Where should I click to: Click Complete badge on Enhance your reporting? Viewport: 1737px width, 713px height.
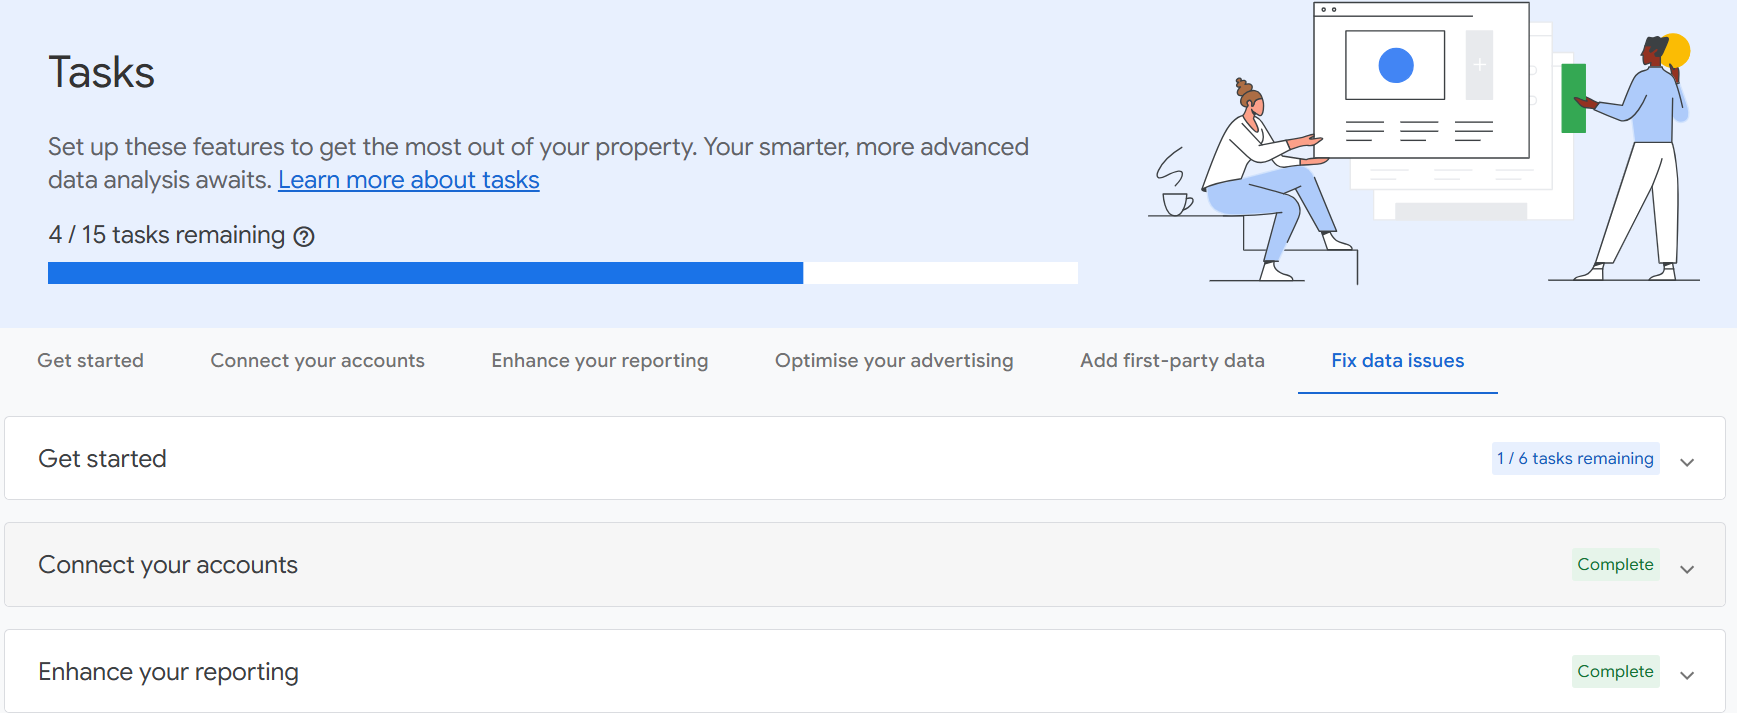coord(1615,671)
